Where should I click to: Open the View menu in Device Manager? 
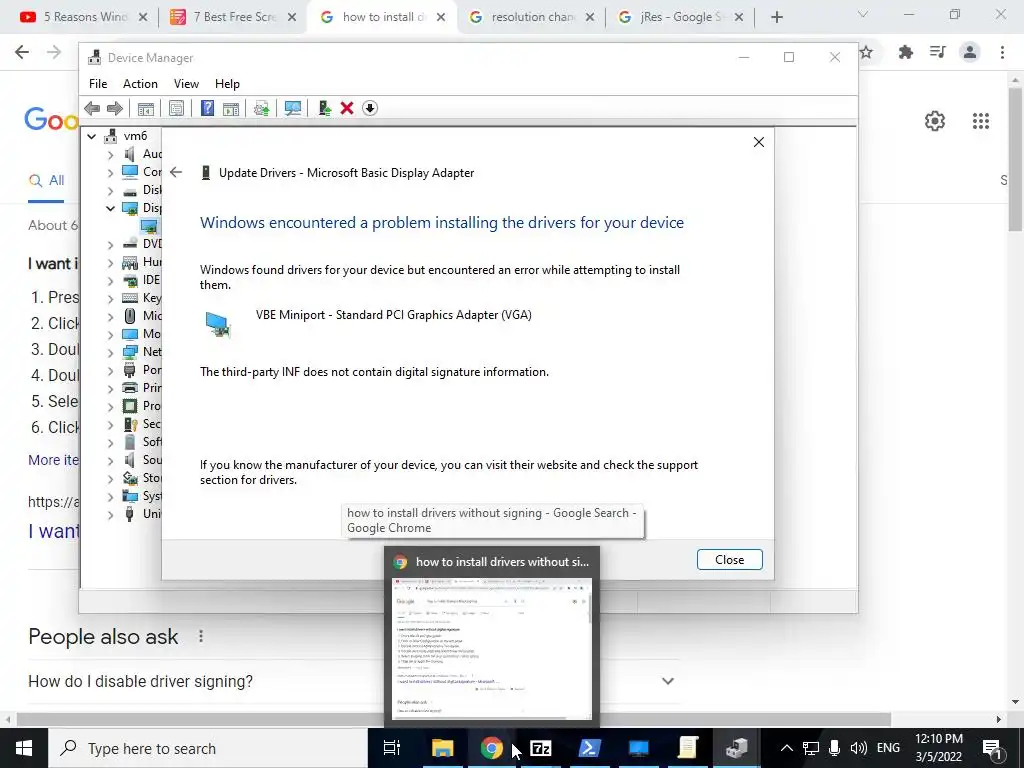[186, 84]
